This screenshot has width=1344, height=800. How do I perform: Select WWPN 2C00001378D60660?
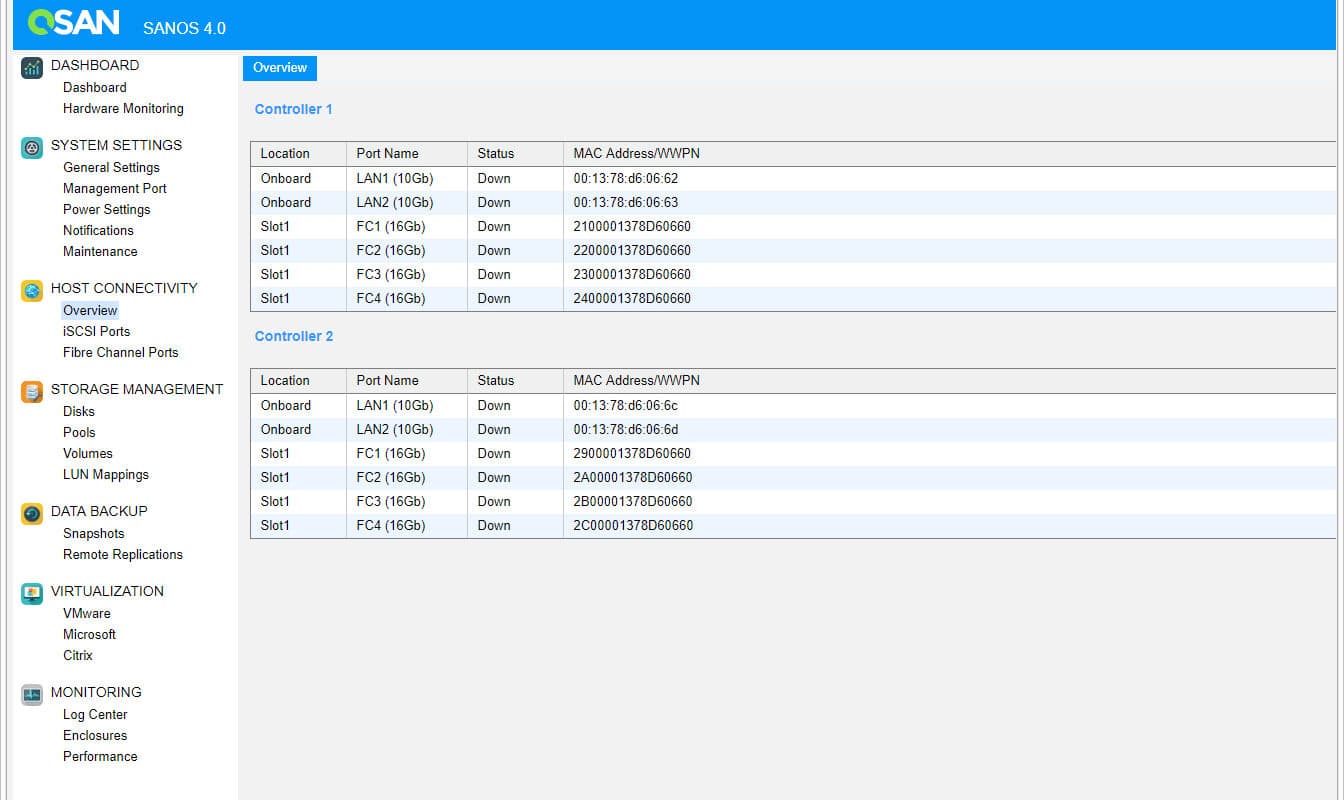click(633, 525)
